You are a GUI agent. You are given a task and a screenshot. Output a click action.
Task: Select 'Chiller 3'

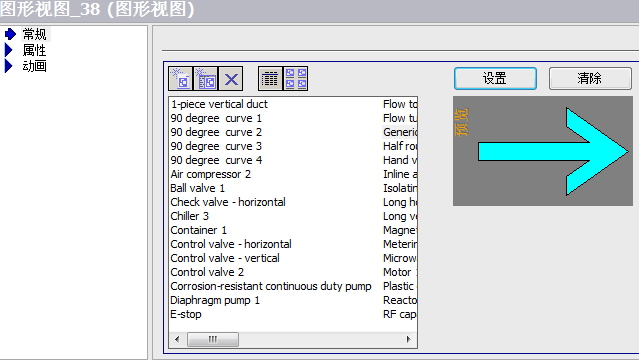[189, 216]
